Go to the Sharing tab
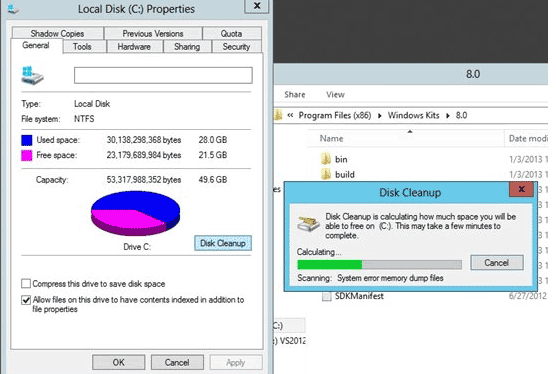 tap(187, 46)
